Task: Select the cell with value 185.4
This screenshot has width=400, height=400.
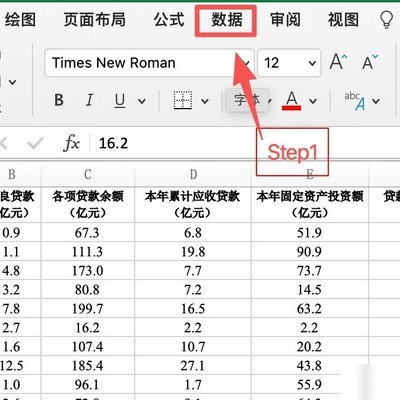Action: pyautogui.click(x=87, y=365)
